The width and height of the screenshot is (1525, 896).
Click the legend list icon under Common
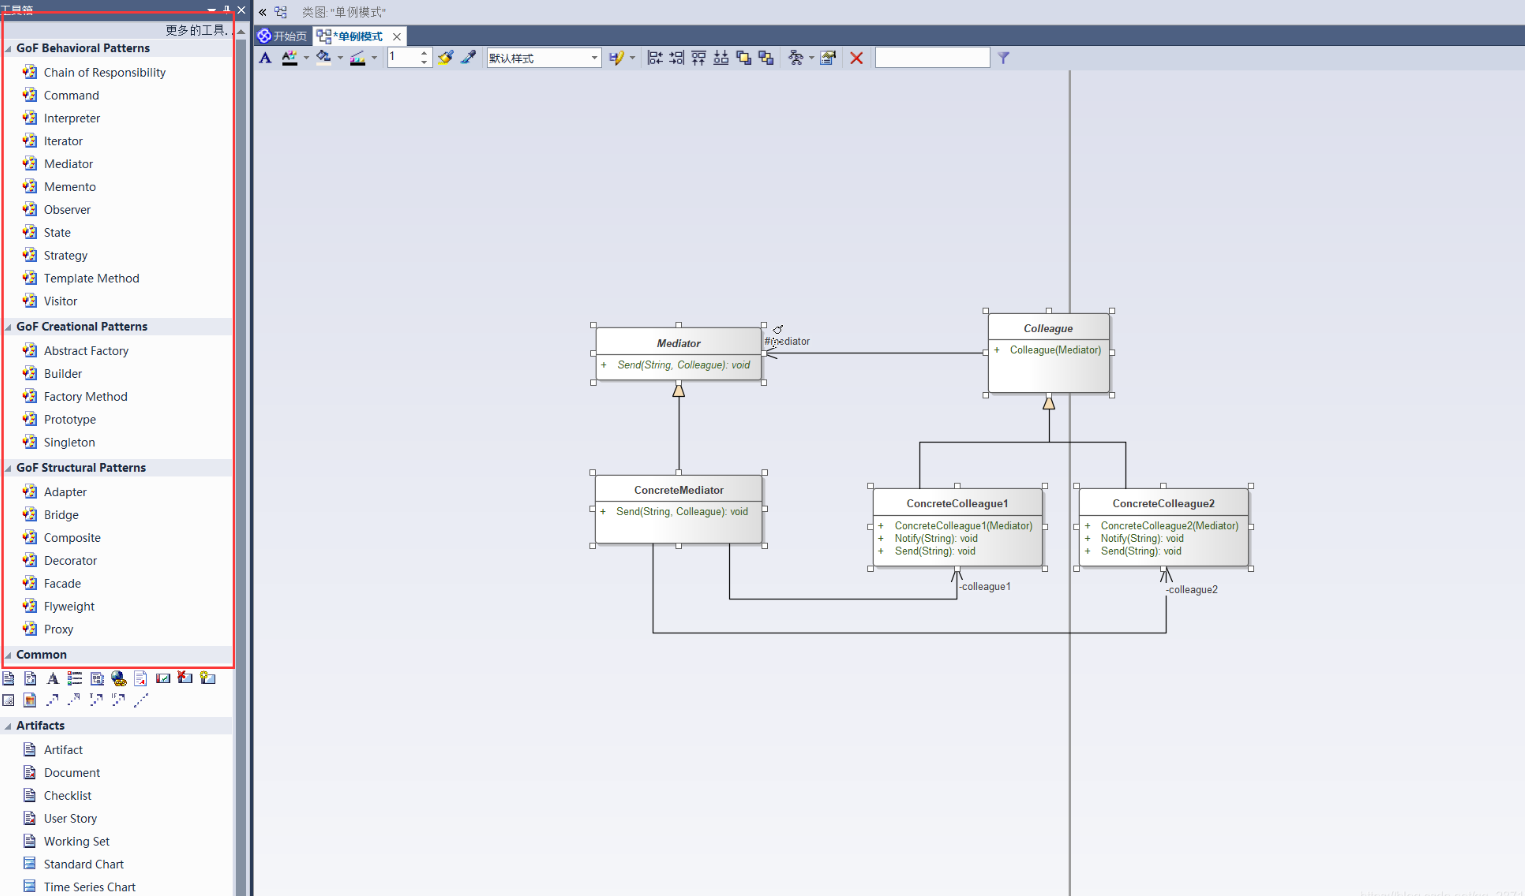point(75,678)
